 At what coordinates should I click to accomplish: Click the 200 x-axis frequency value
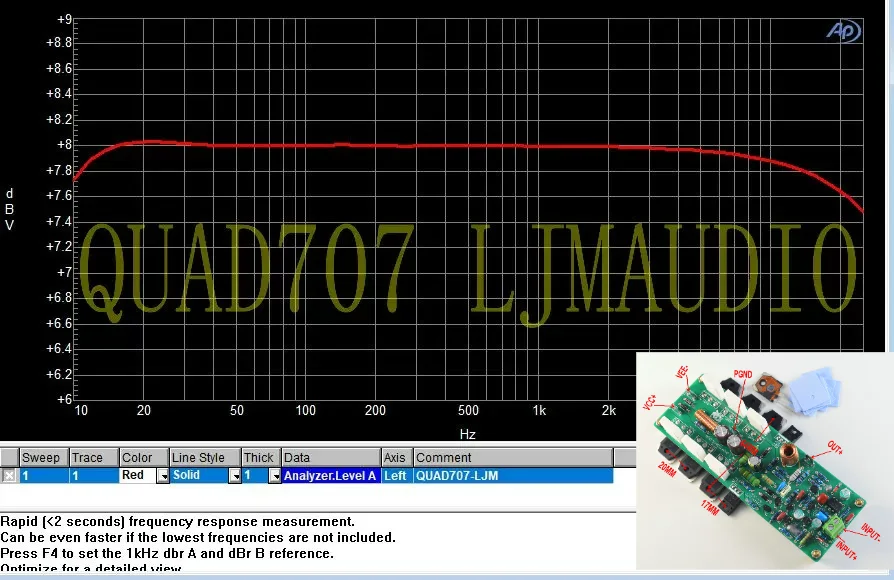(x=375, y=410)
